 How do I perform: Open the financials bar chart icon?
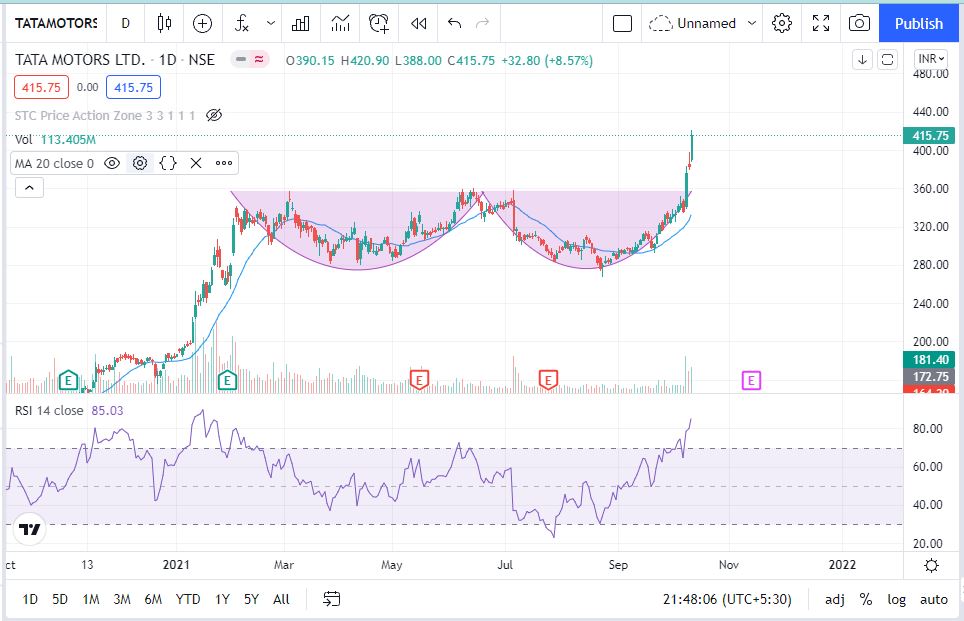click(x=301, y=23)
